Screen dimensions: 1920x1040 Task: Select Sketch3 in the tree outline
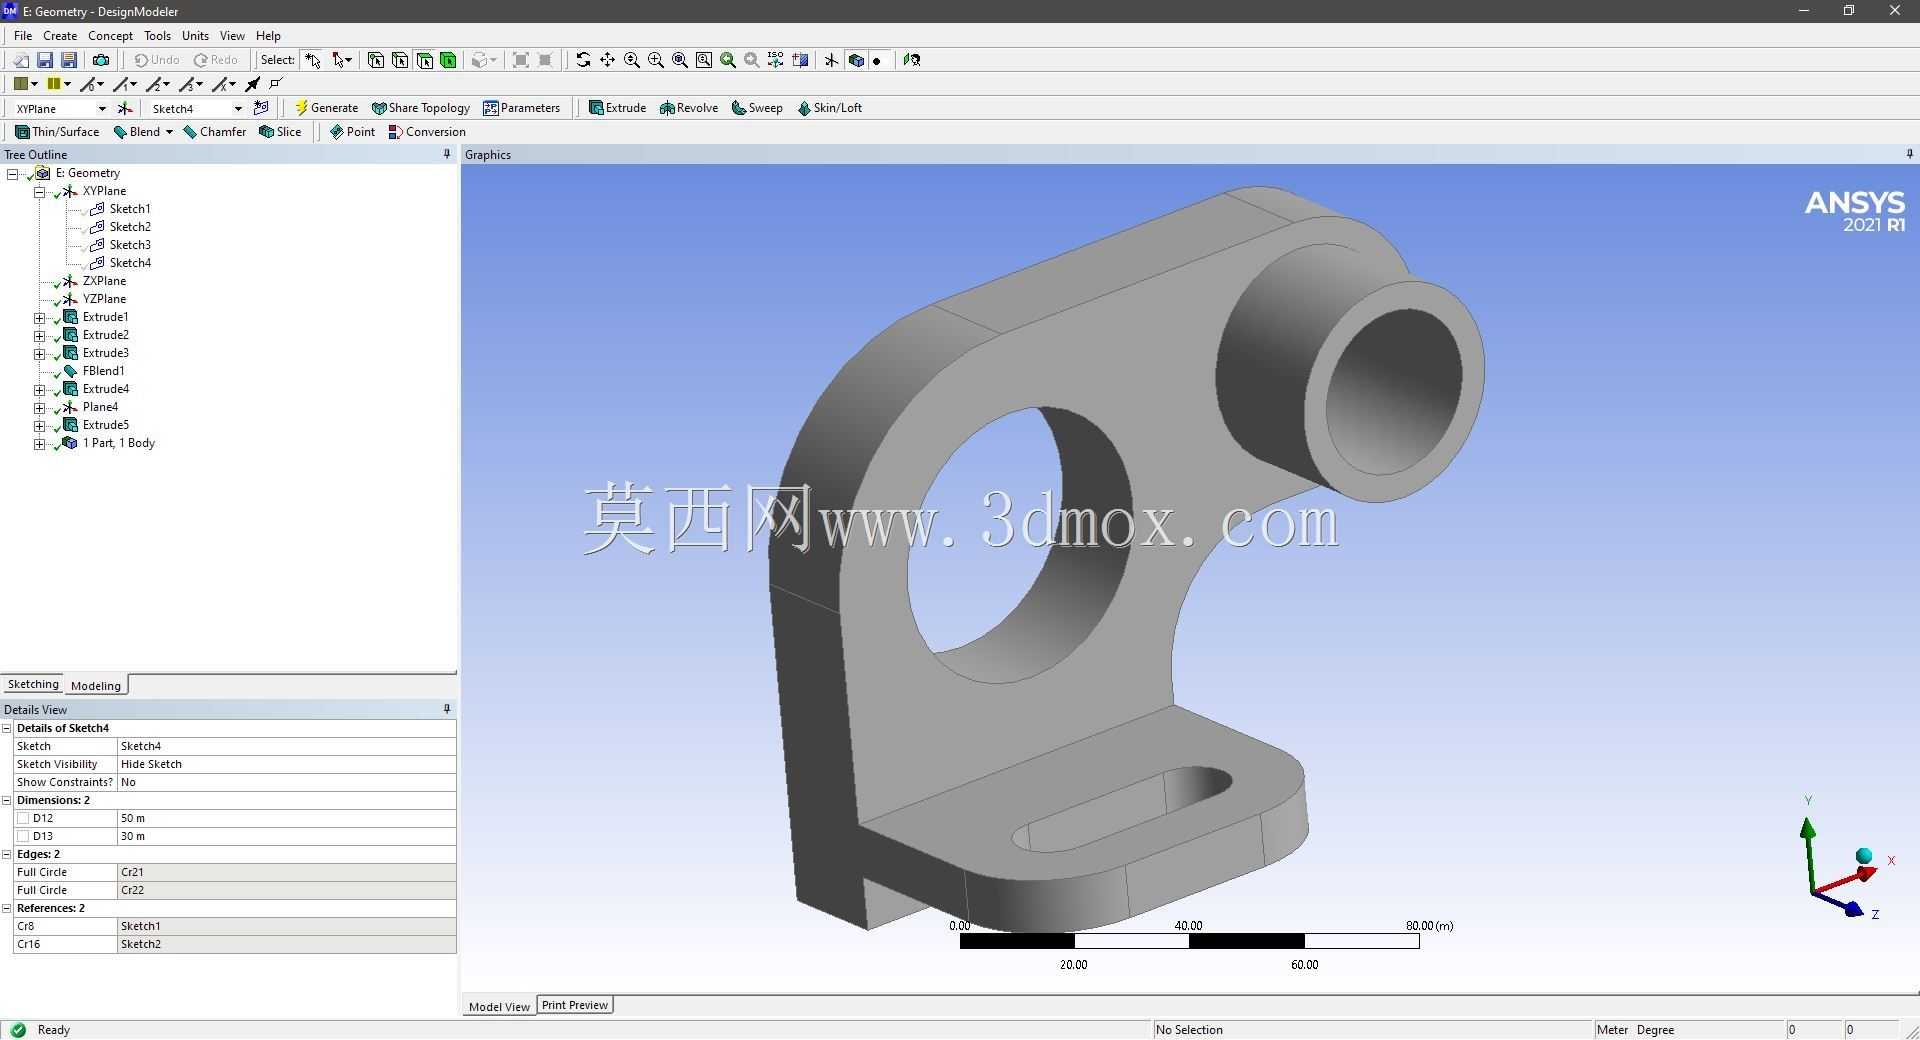[x=130, y=245]
